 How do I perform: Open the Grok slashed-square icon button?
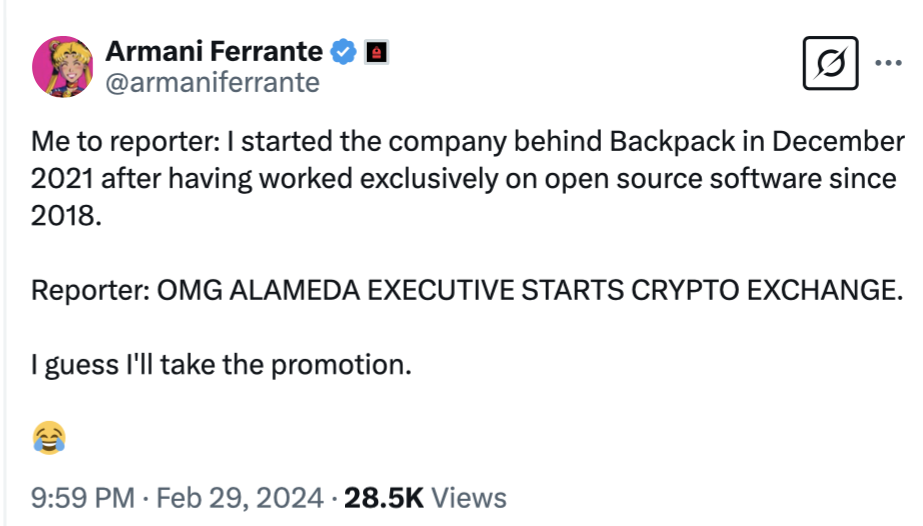(831, 65)
